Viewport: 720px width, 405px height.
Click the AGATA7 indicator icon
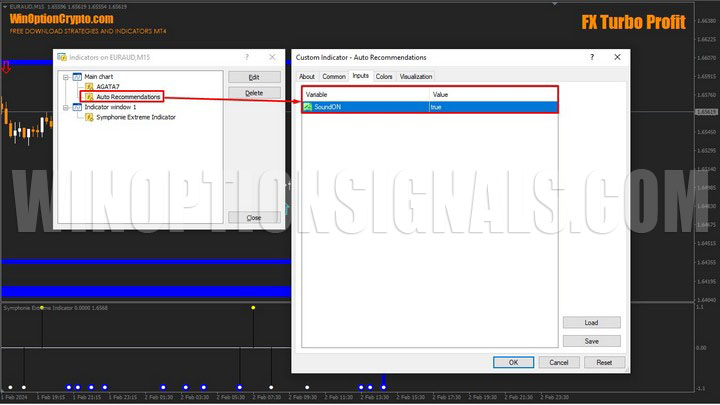point(89,86)
